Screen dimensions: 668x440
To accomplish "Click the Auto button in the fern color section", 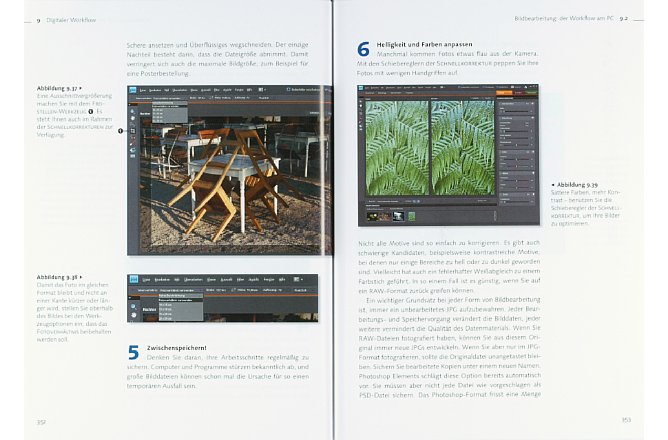I will point(528,152).
